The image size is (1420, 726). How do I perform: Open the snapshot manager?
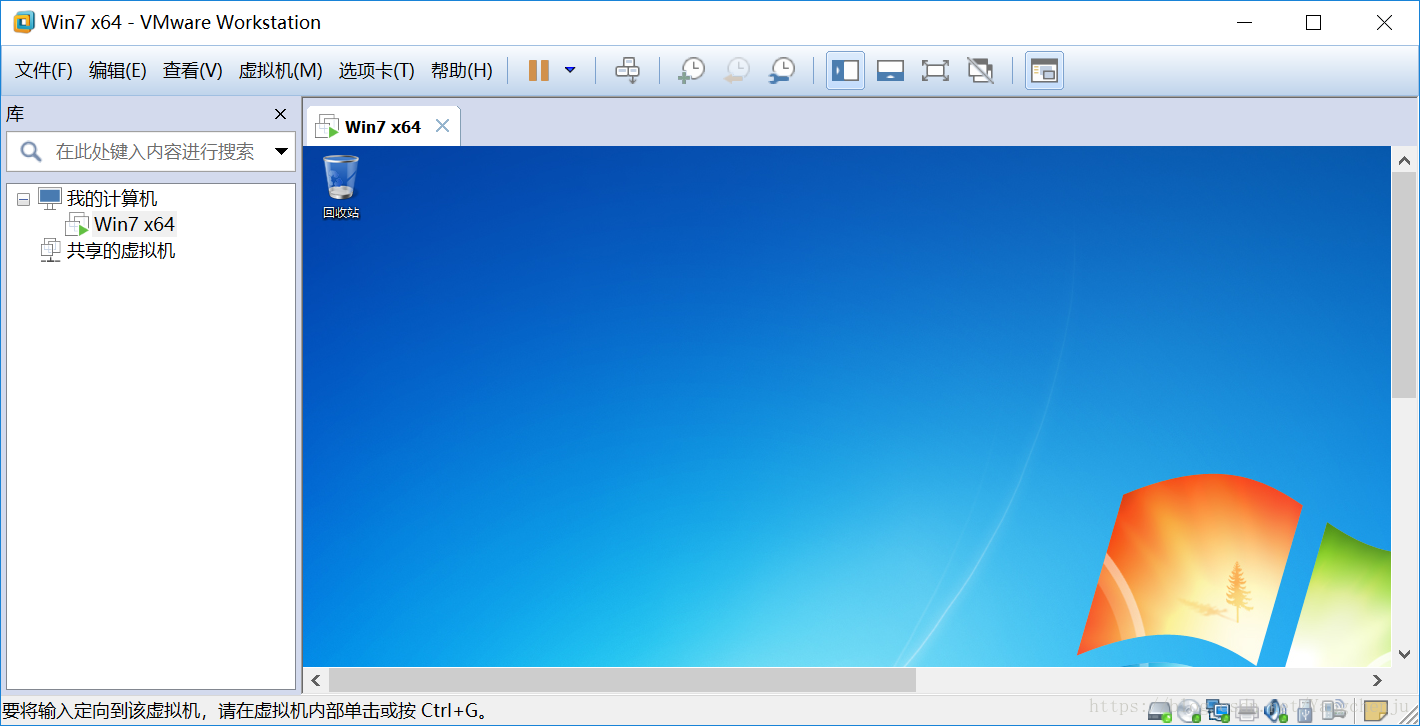pyautogui.click(x=782, y=71)
